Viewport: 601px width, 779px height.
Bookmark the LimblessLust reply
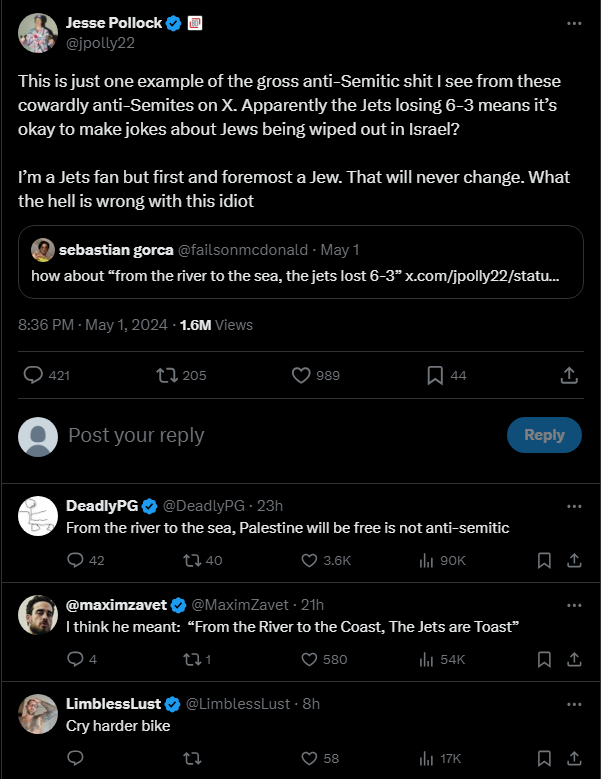pos(544,758)
